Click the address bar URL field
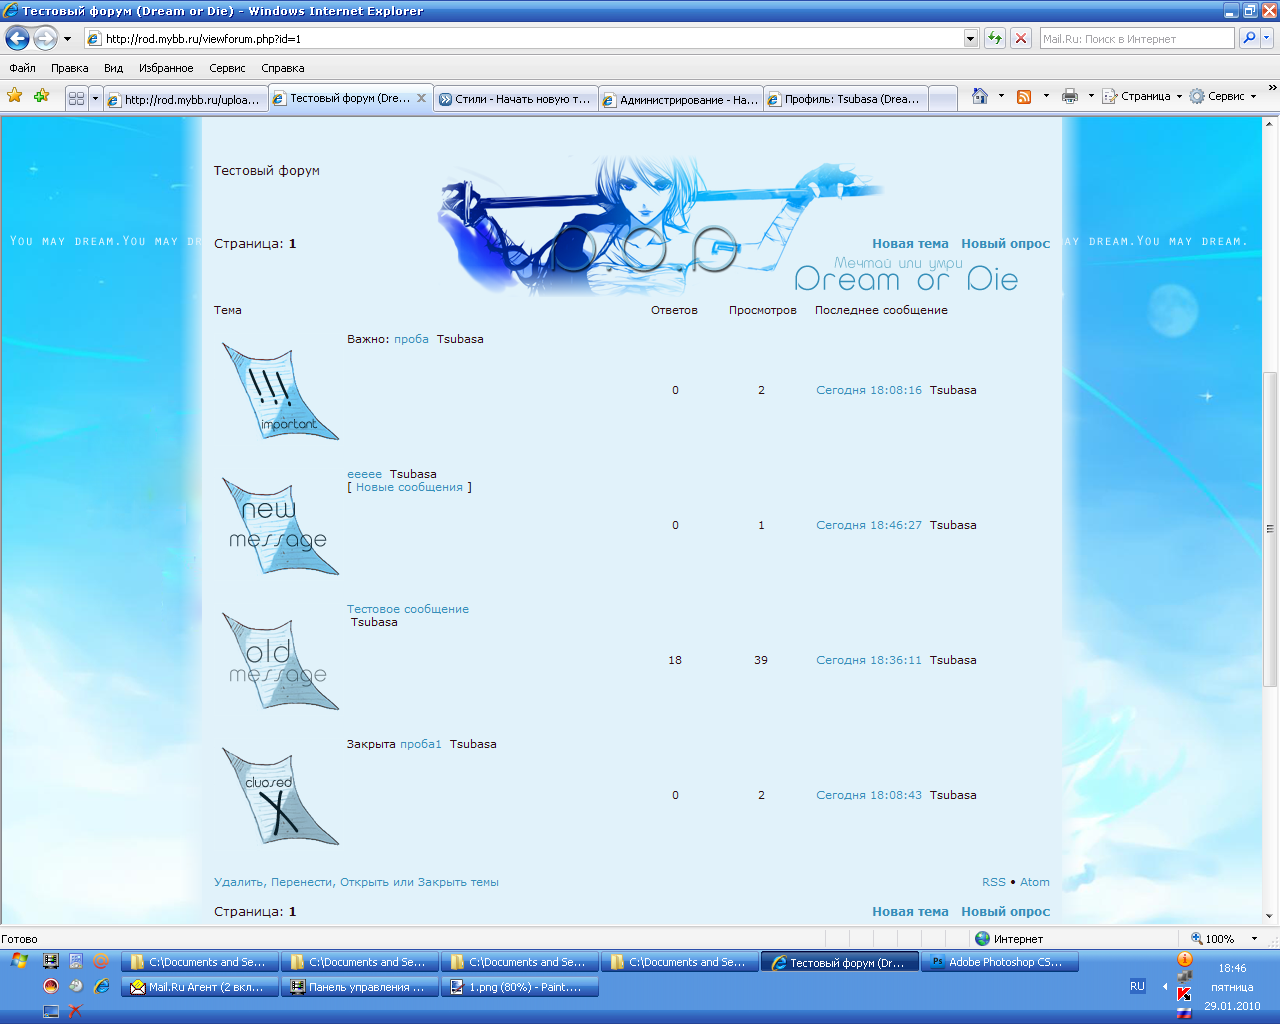Screen dimensions: 1280x1024 523,39
